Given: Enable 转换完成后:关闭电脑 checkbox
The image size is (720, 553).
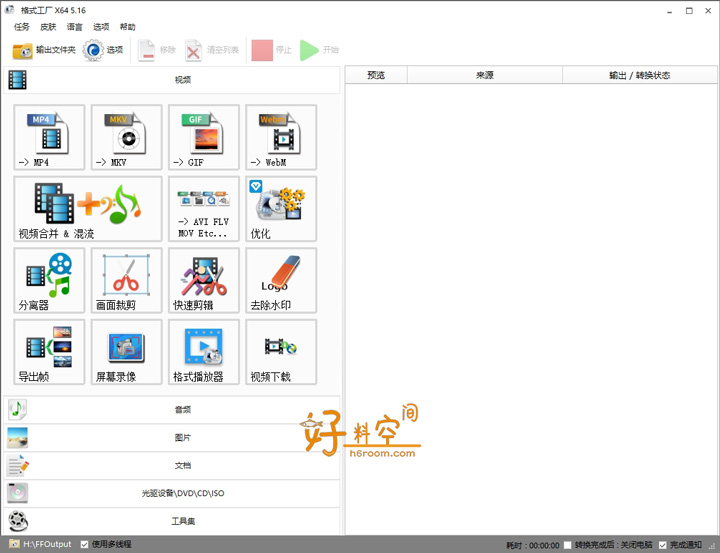Looking at the screenshot, I should 568,545.
